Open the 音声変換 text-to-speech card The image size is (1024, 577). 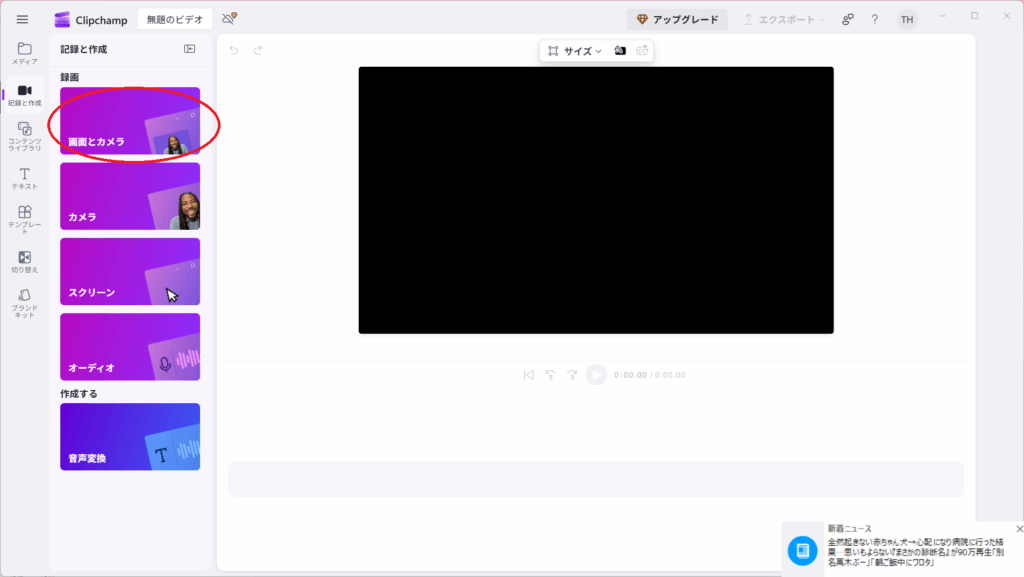point(130,437)
